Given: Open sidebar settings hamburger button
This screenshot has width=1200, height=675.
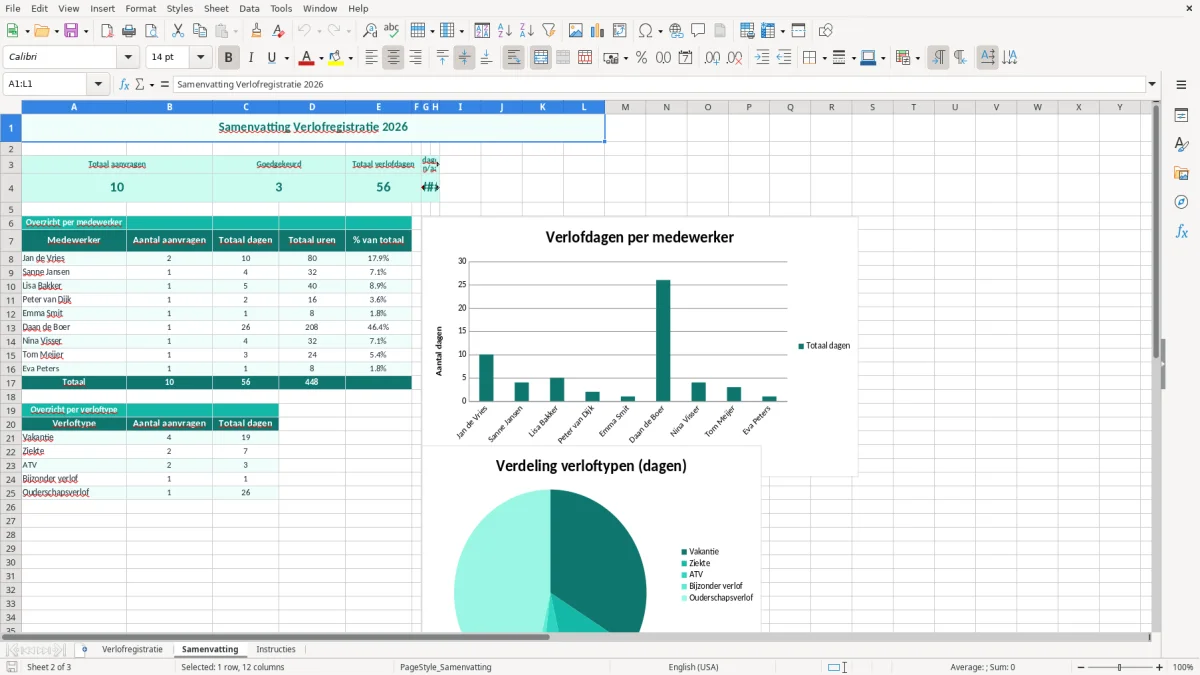Looking at the screenshot, I should [x=1181, y=85].
